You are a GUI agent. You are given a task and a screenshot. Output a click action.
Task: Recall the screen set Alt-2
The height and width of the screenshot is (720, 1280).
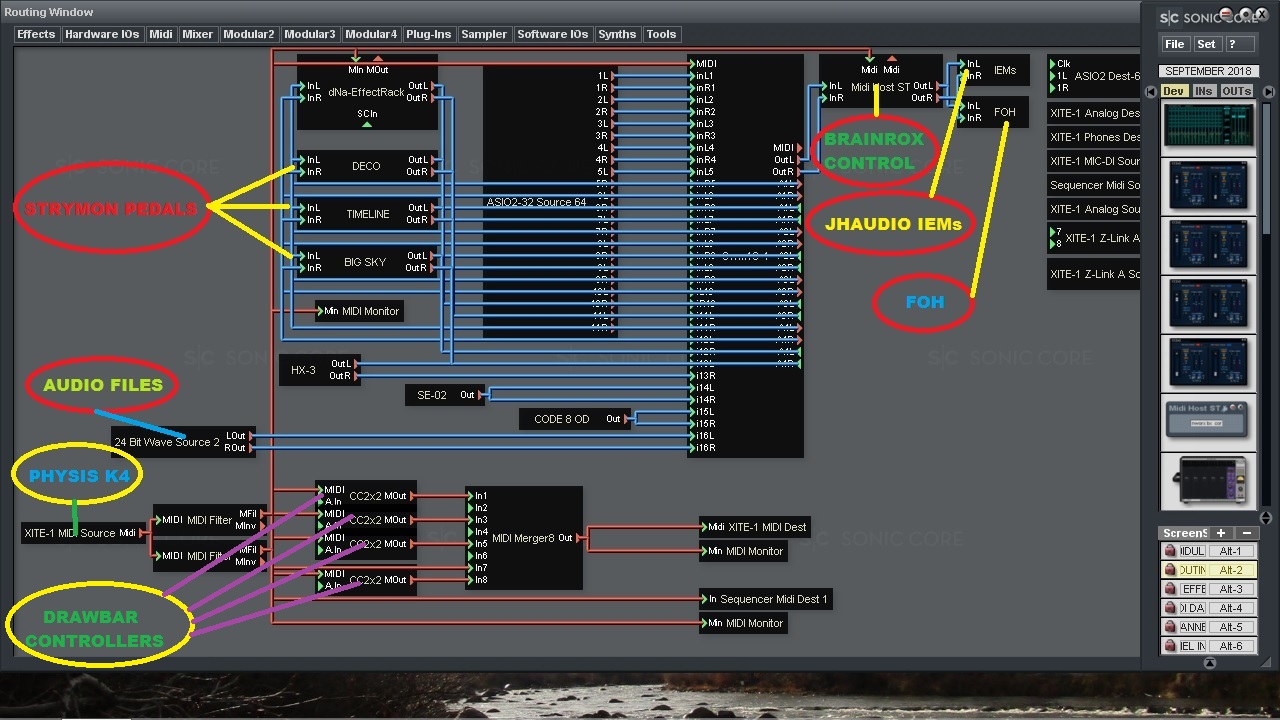(1230, 570)
